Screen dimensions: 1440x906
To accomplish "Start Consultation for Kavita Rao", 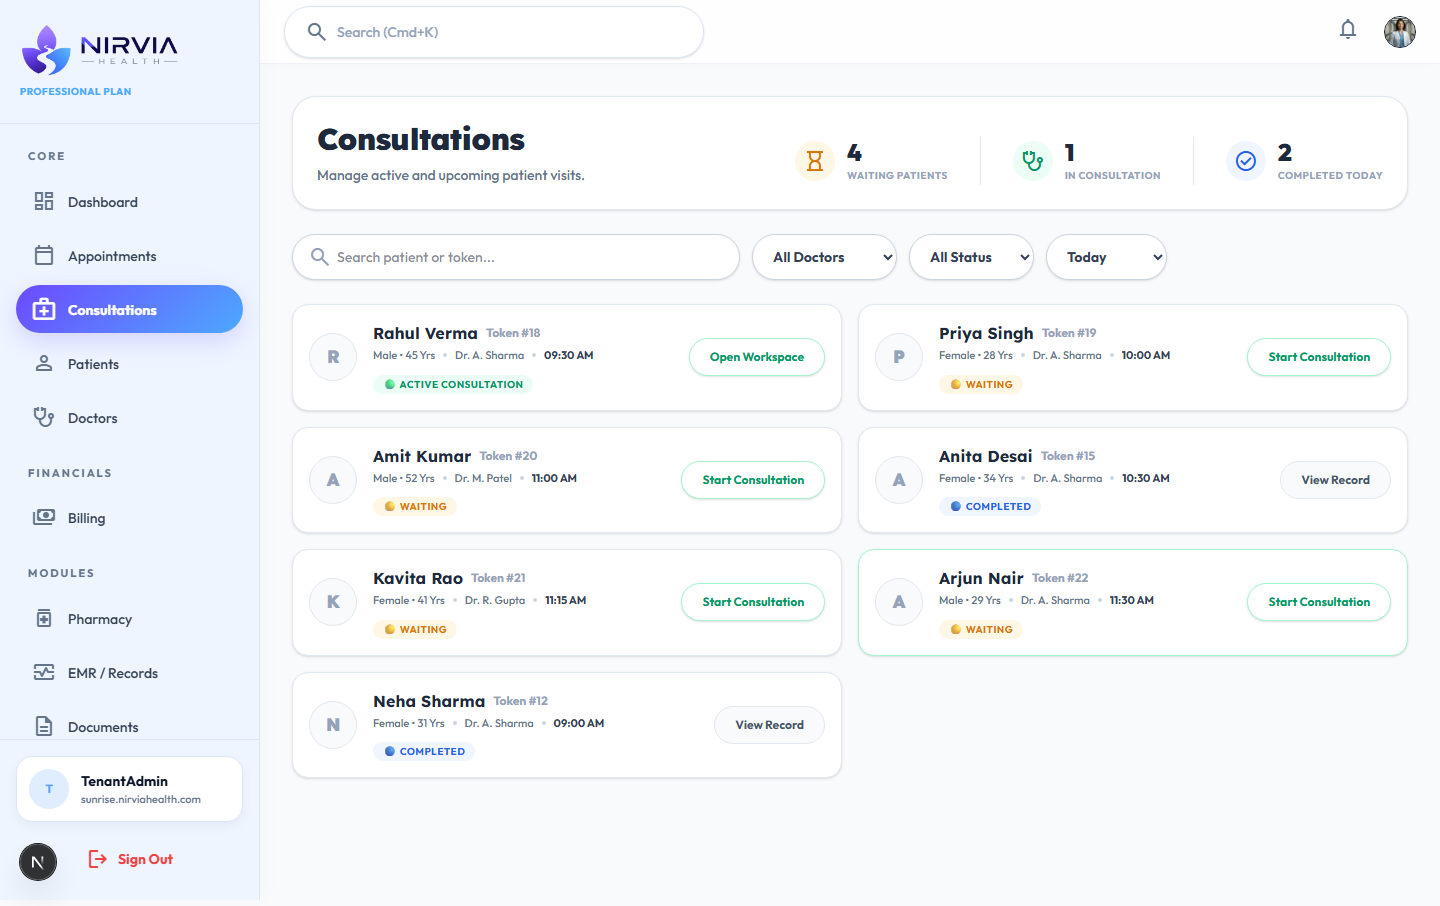I will tap(753, 602).
